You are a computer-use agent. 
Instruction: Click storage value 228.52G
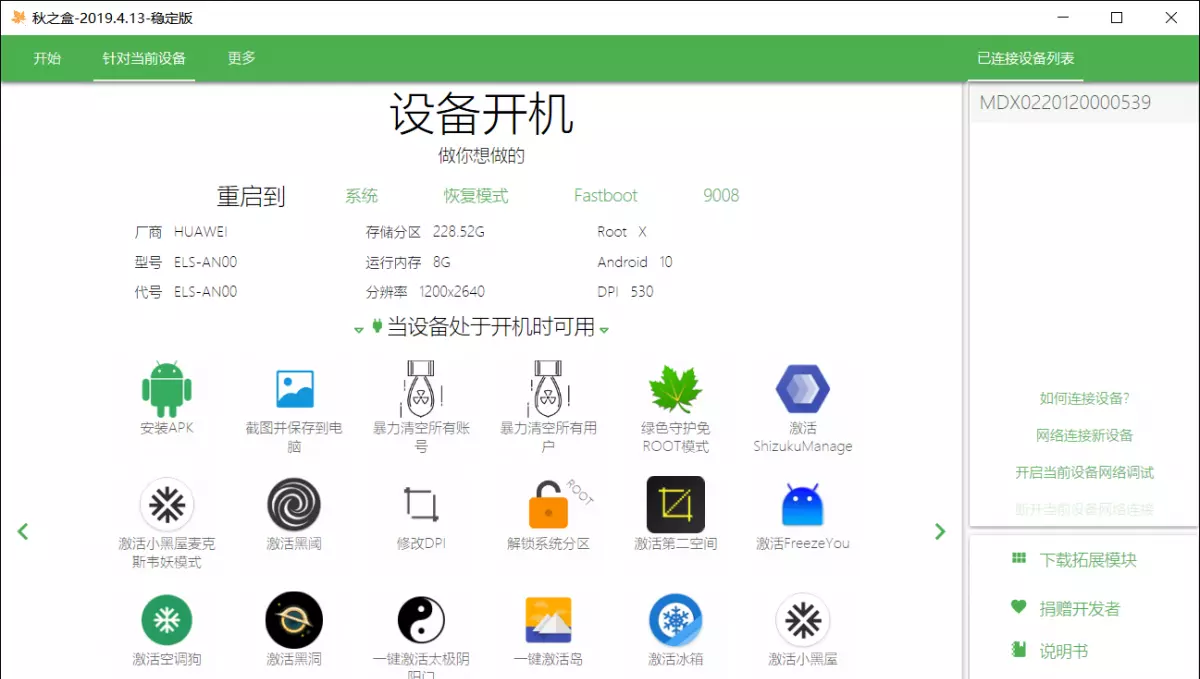tap(458, 232)
